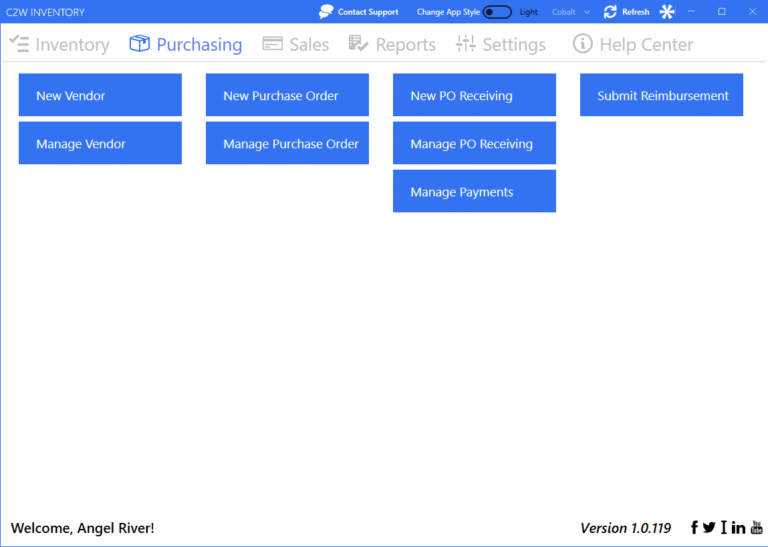This screenshot has width=768, height=547.
Task: Click the New Vendor button
Action: click(100, 95)
